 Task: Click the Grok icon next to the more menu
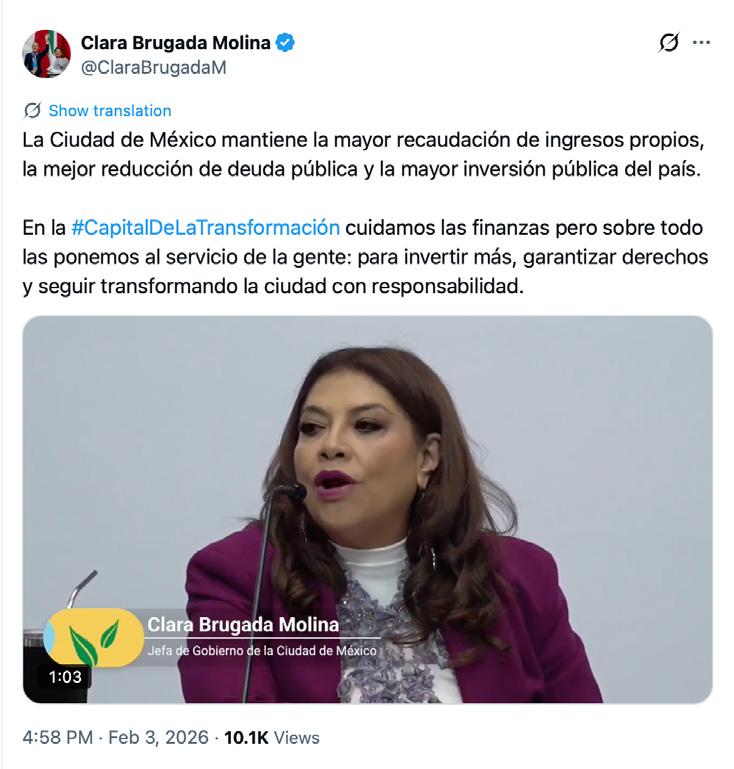pyautogui.click(x=669, y=43)
